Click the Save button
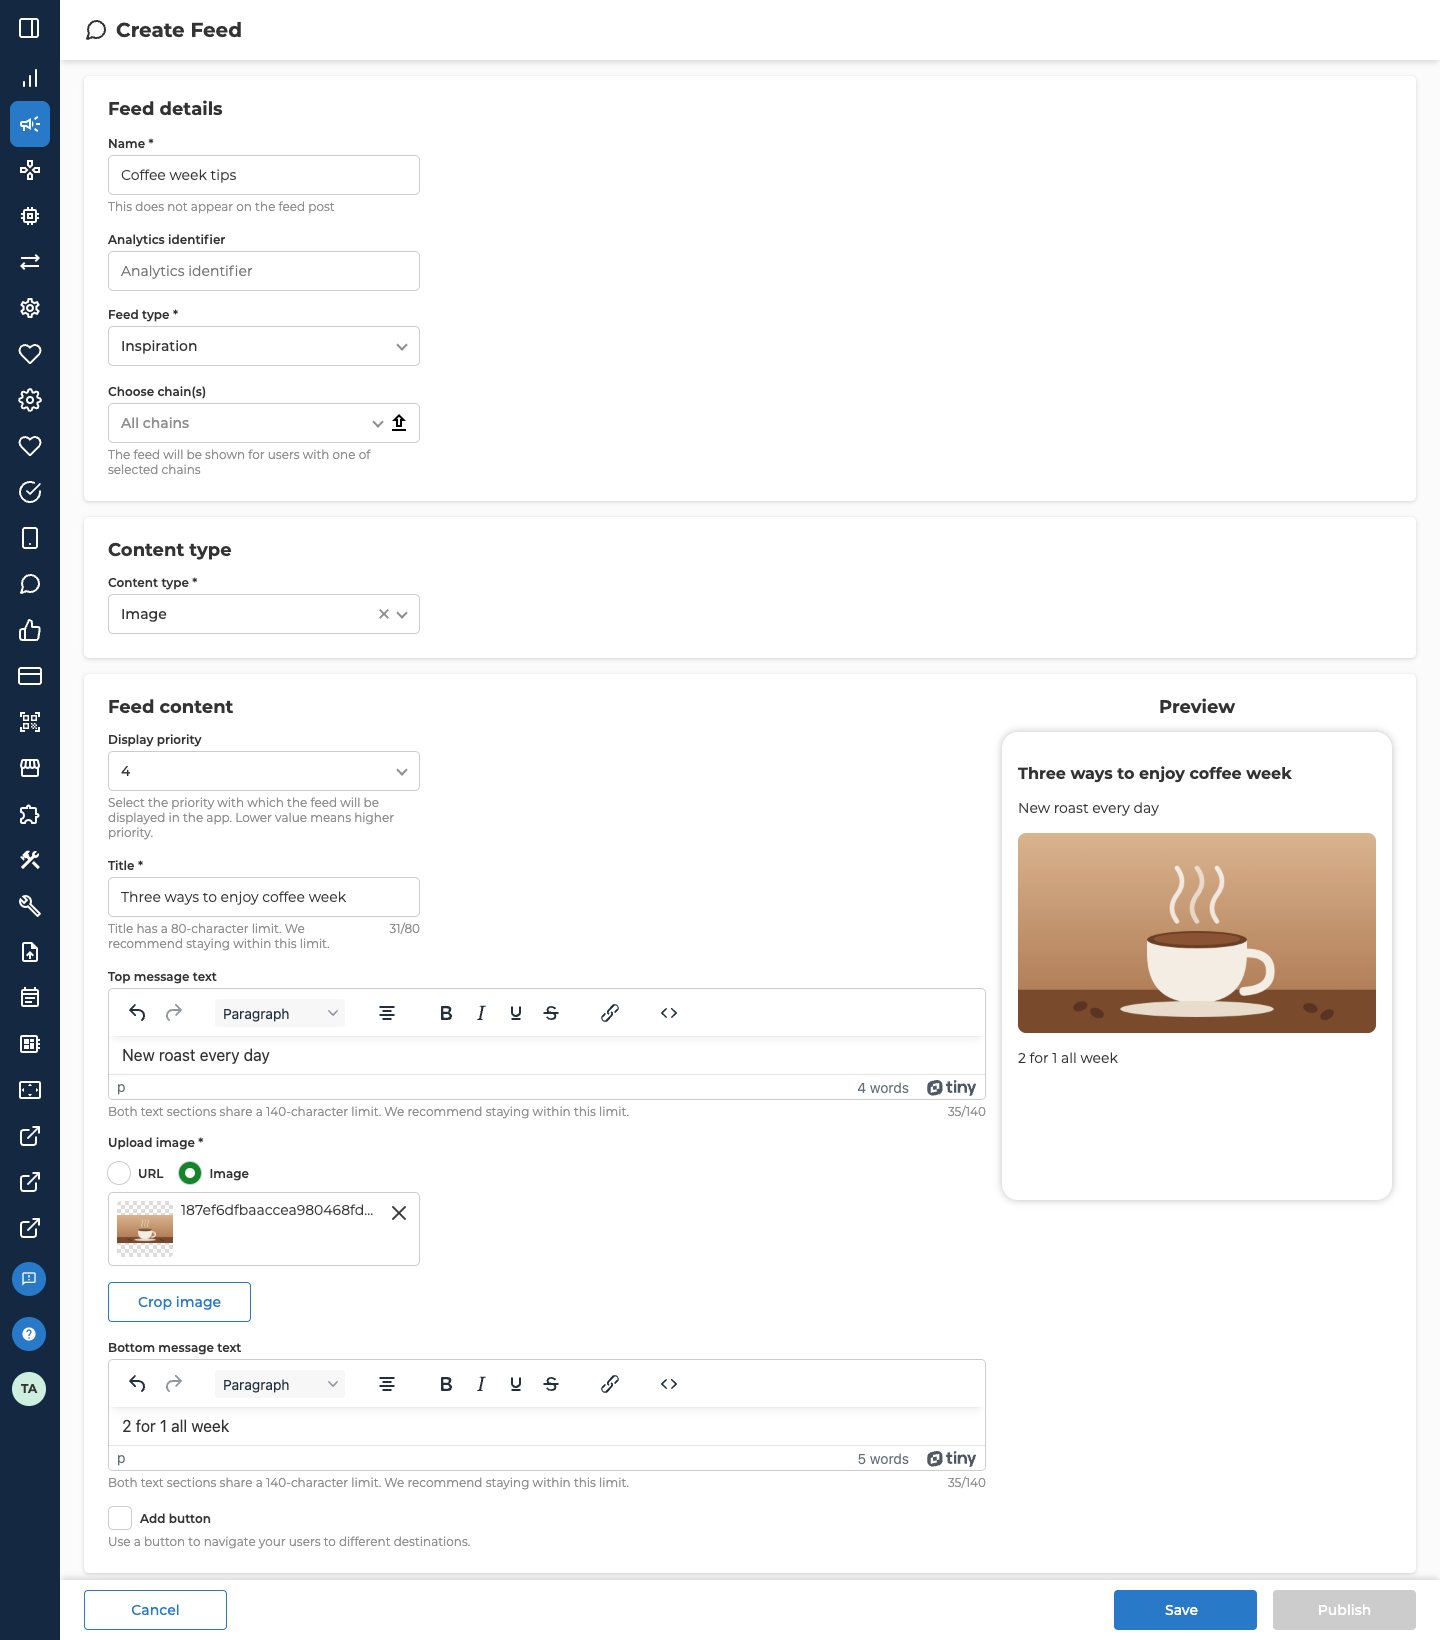 (1185, 1610)
